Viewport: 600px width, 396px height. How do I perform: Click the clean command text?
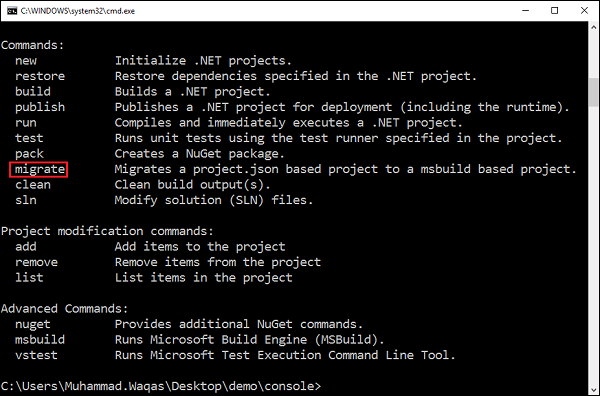pyautogui.click(x=33, y=185)
